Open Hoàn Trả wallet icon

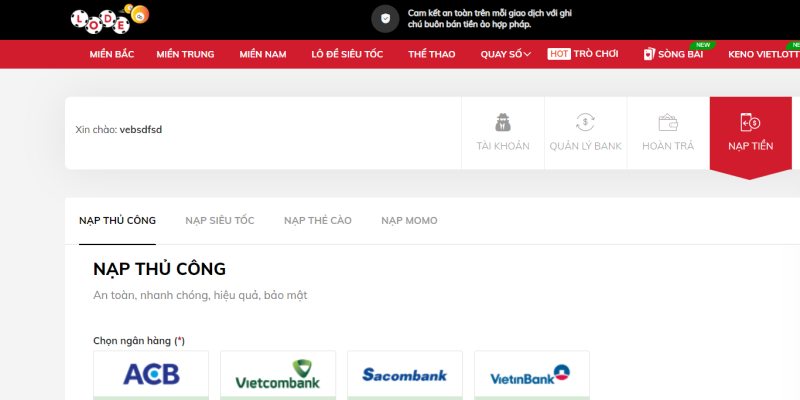point(668,123)
